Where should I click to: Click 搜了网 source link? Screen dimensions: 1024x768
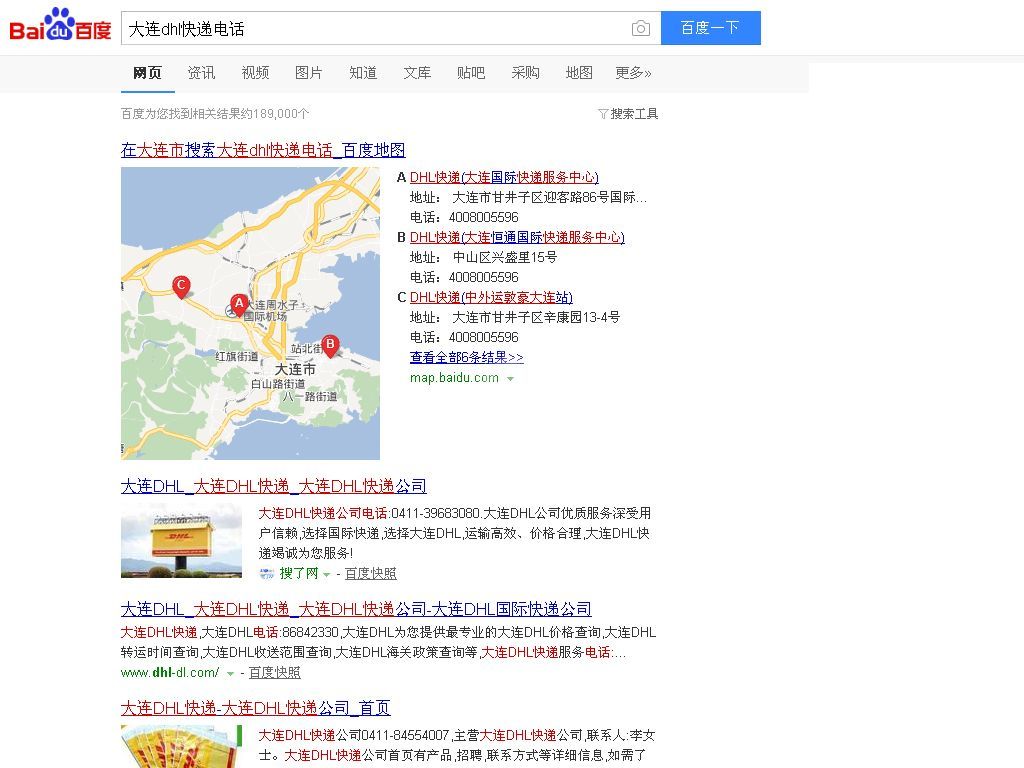coord(298,574)
